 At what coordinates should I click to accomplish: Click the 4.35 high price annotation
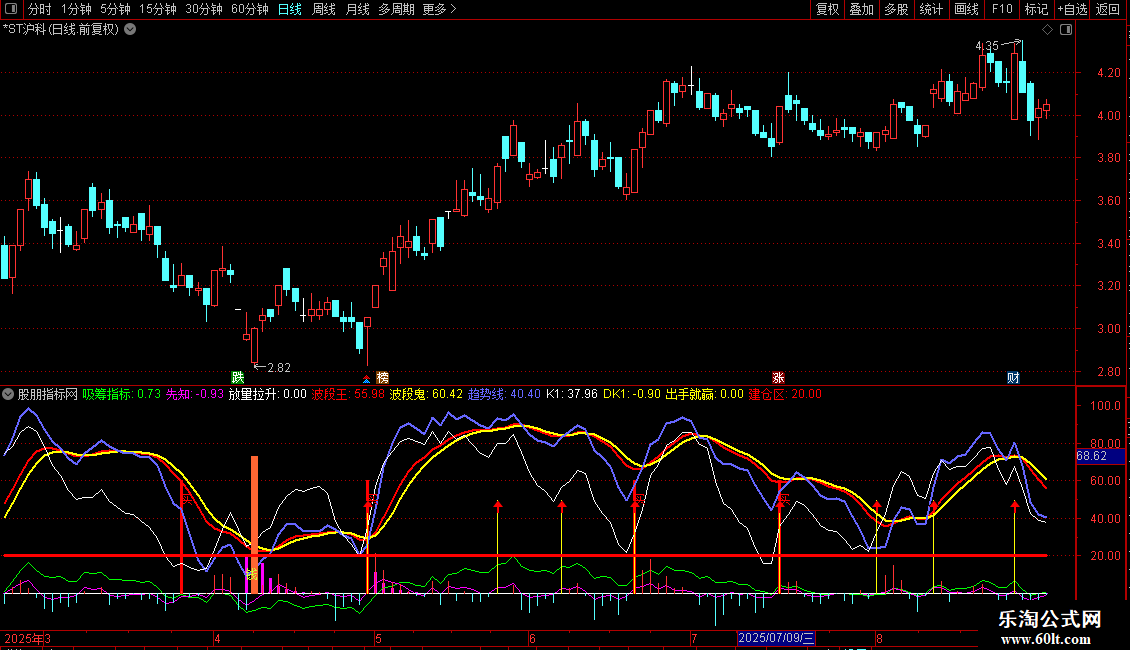[x=987, y=46]
